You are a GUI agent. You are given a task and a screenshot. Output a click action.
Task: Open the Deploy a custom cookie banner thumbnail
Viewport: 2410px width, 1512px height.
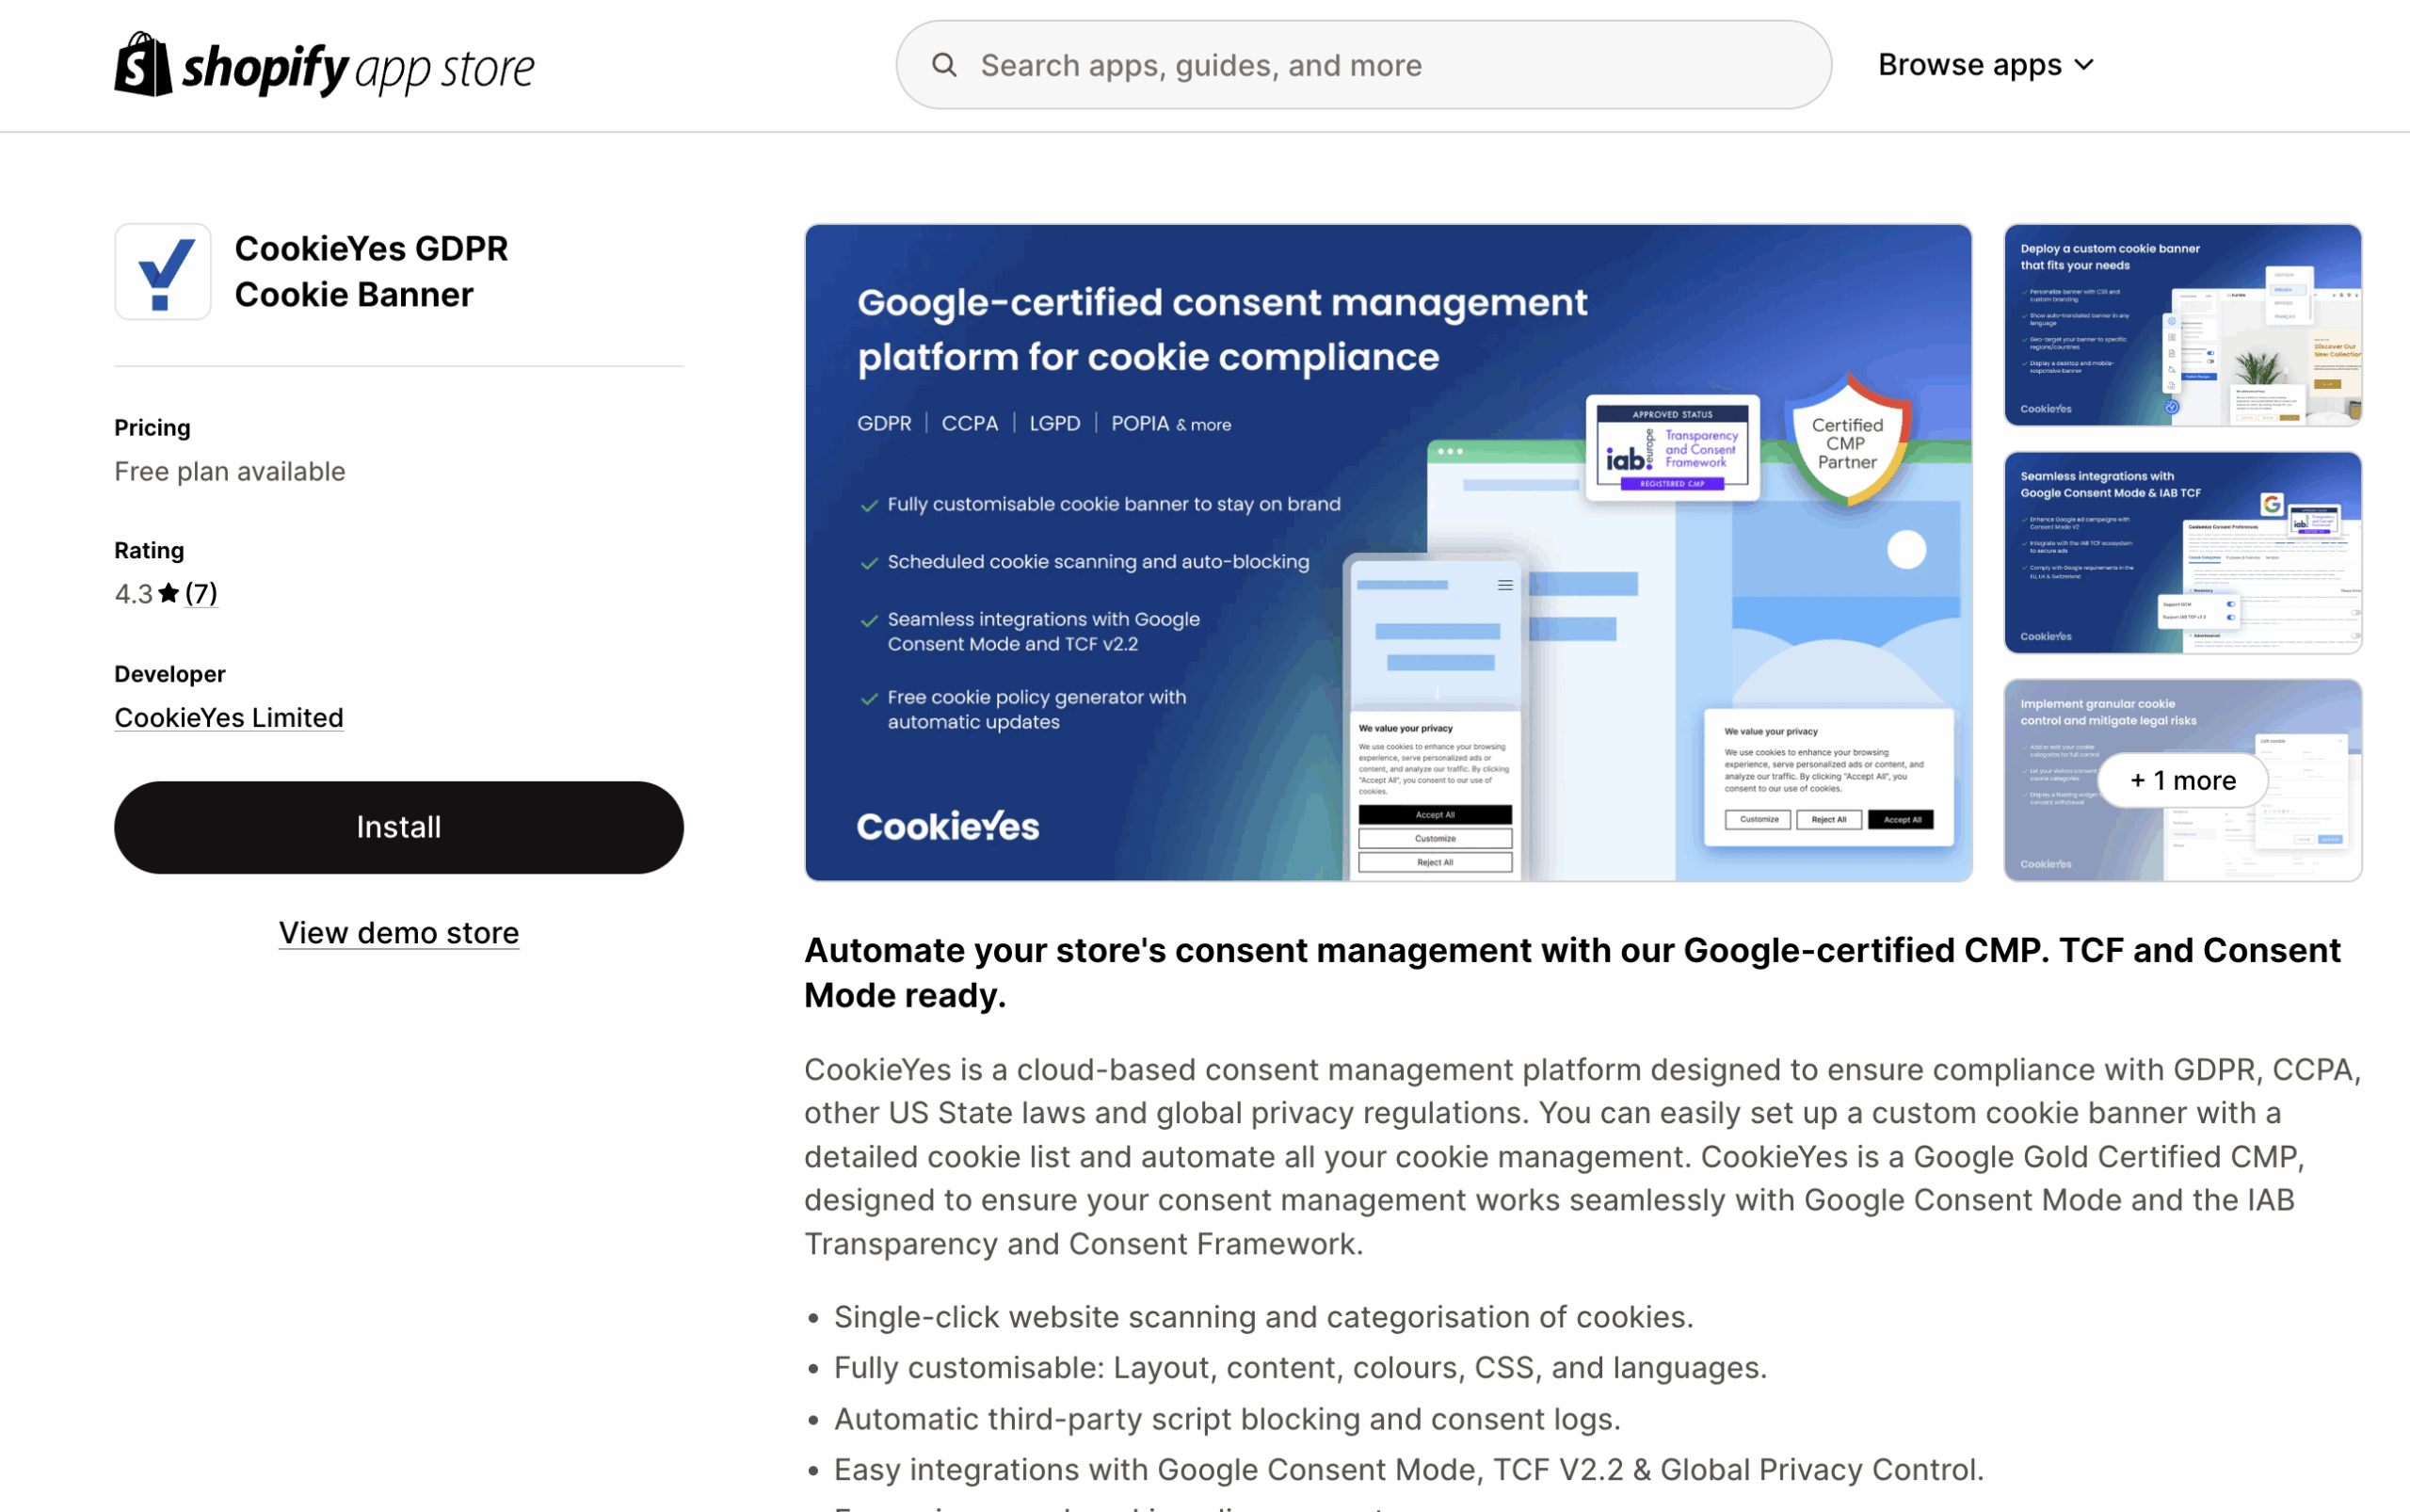tap(2183, 325)
